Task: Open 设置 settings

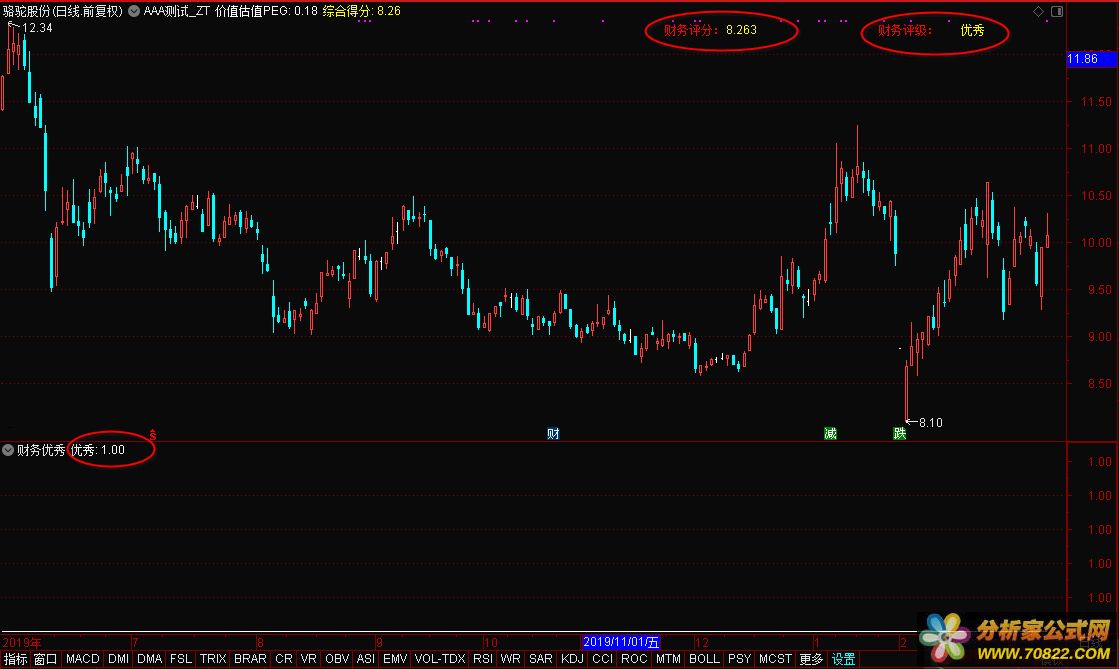Action: [844, 659]
